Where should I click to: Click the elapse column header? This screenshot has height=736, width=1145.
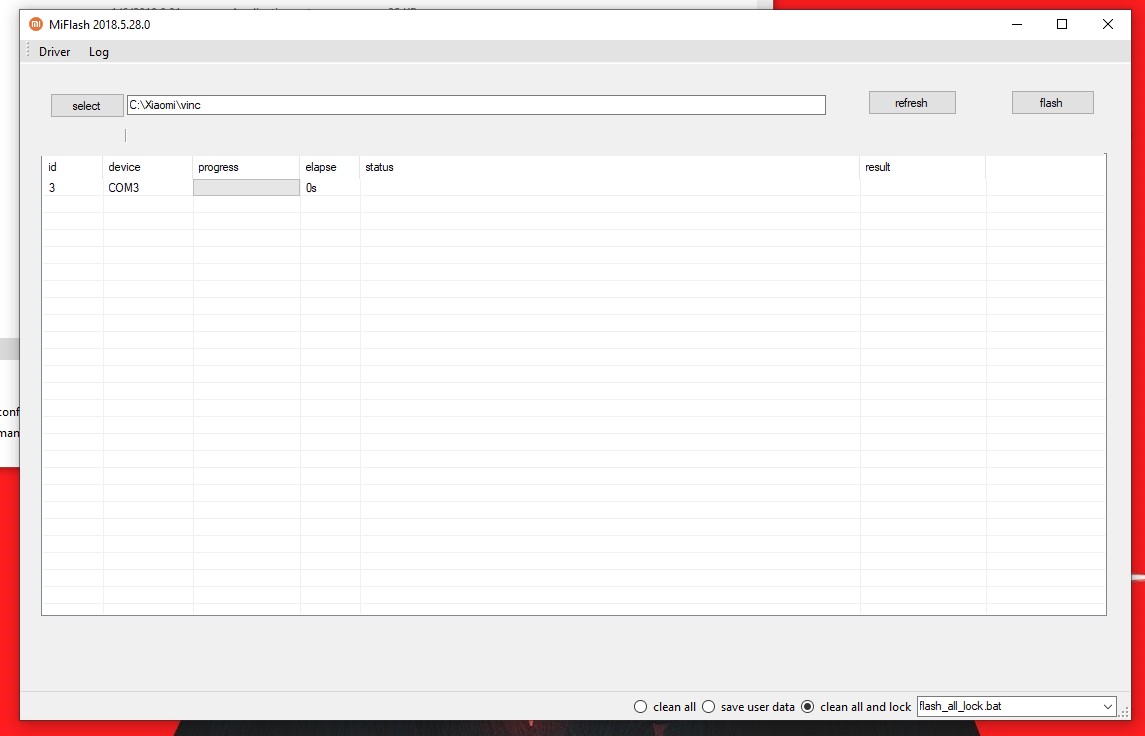coord(329,167)
